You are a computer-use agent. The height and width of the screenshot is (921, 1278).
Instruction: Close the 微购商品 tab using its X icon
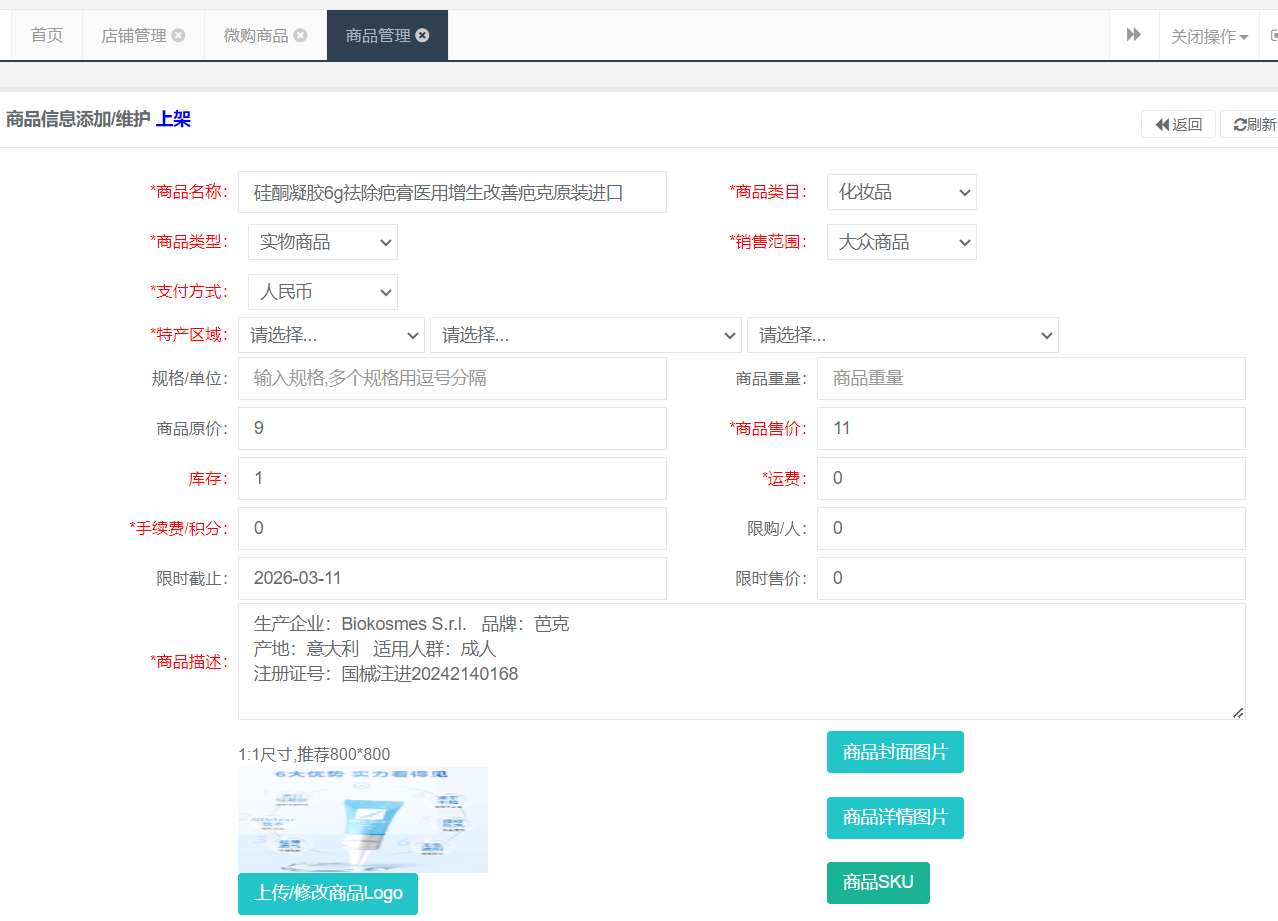click(x=300, y=35)
